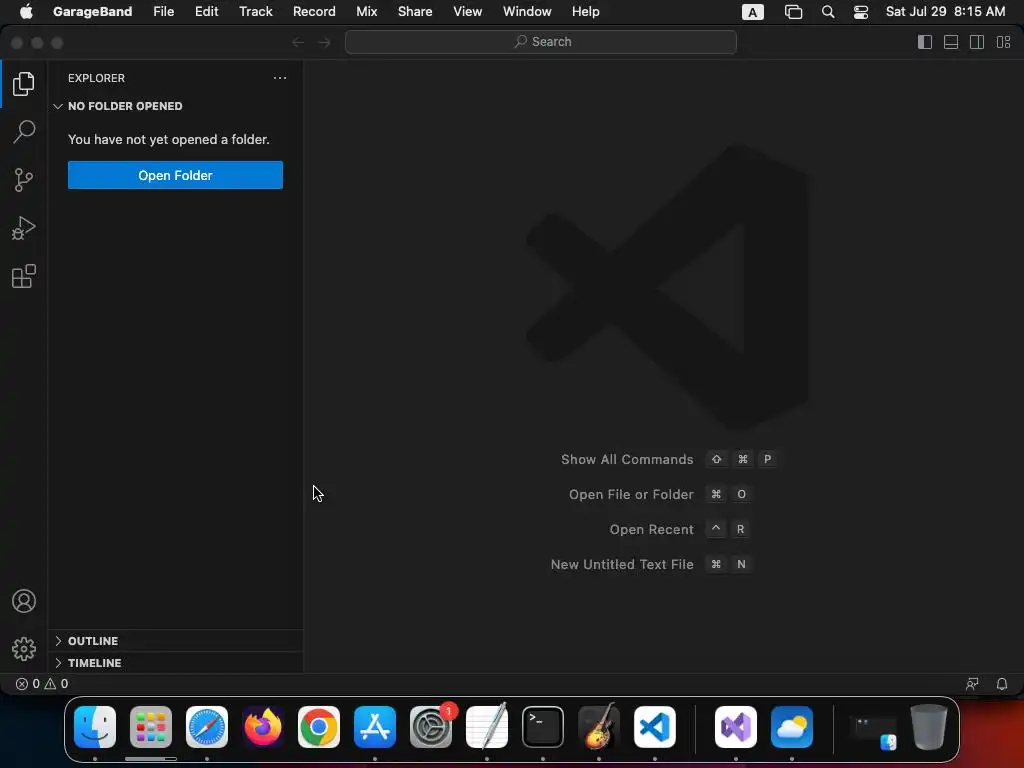Open notifications bell in status bar
1024x768 pixels.
point(1002,684)
